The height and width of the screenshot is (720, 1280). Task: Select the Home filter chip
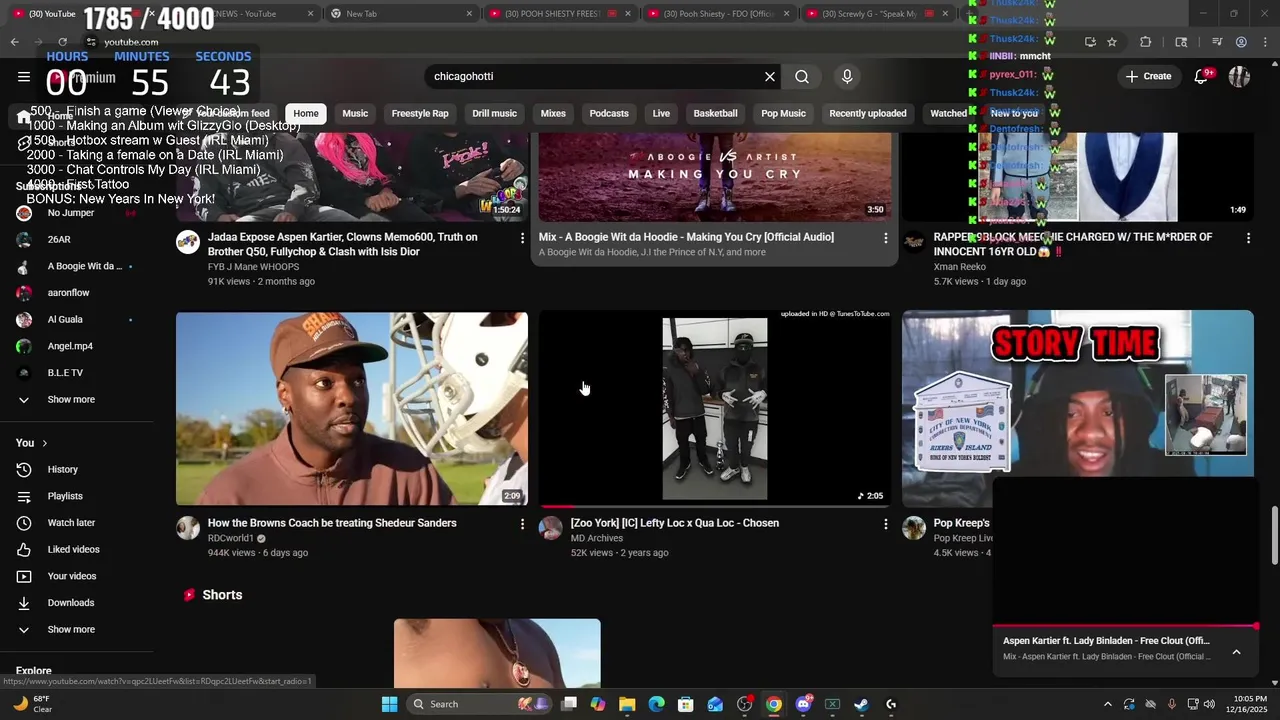pyautogui.click(x=306, y=114)
